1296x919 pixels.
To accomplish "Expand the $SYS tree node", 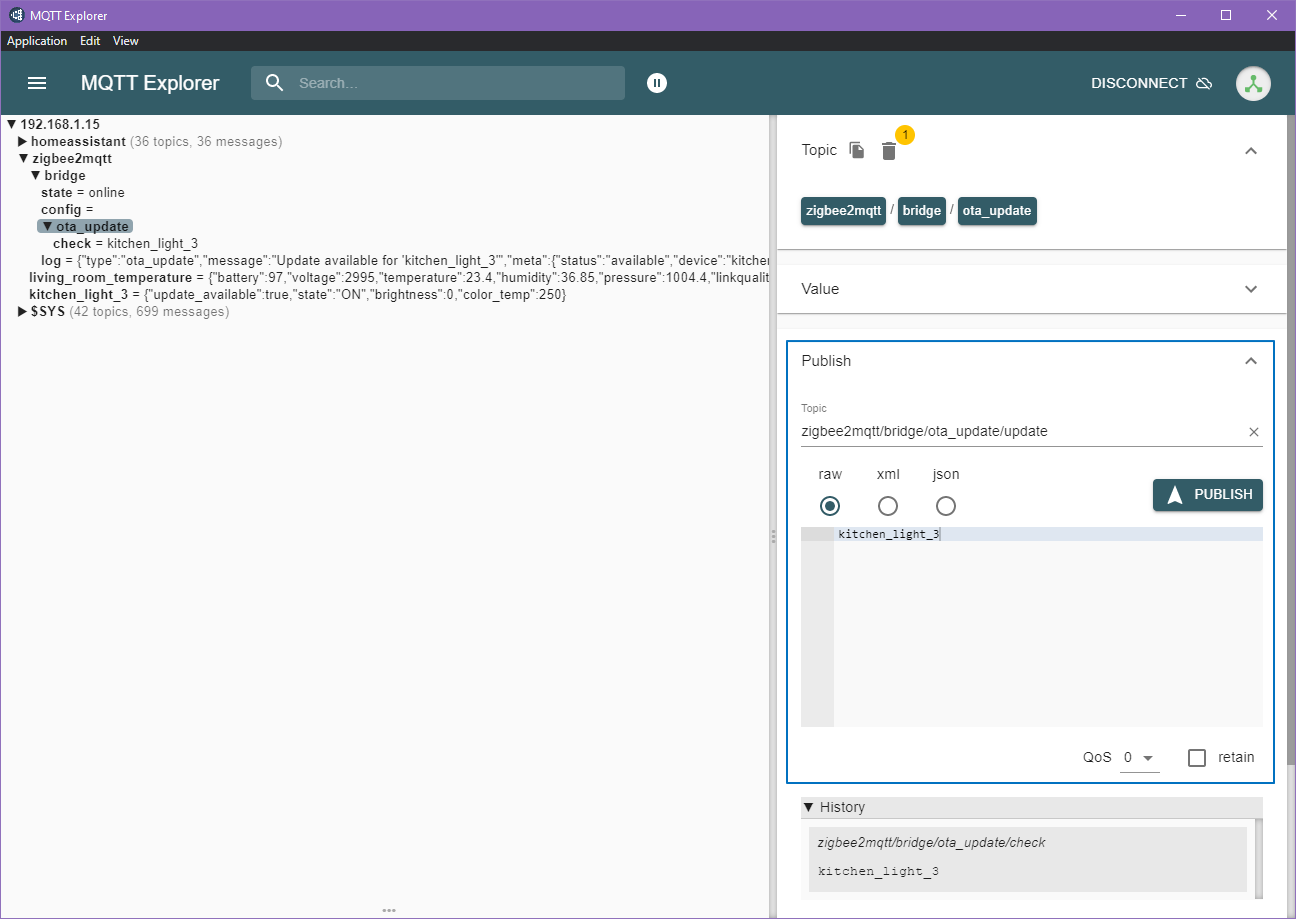I will tap(23, 312).
